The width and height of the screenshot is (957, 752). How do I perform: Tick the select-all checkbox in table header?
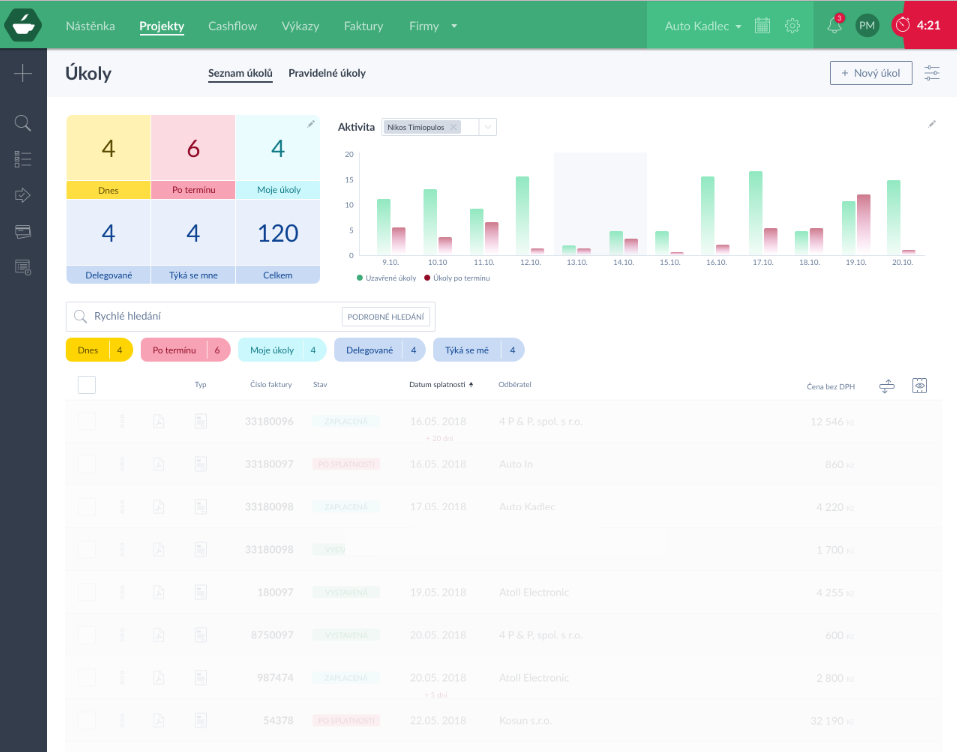86,384
